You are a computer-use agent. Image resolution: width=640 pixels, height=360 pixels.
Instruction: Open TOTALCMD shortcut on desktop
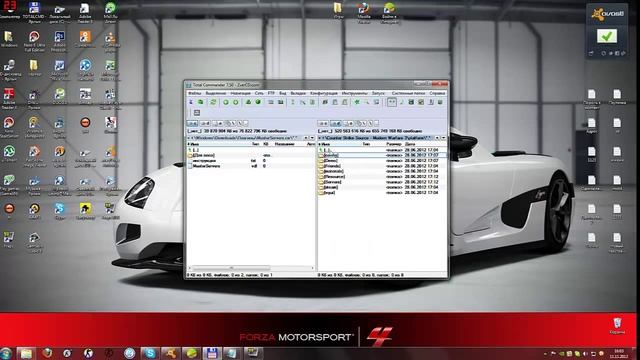(33, 12)
